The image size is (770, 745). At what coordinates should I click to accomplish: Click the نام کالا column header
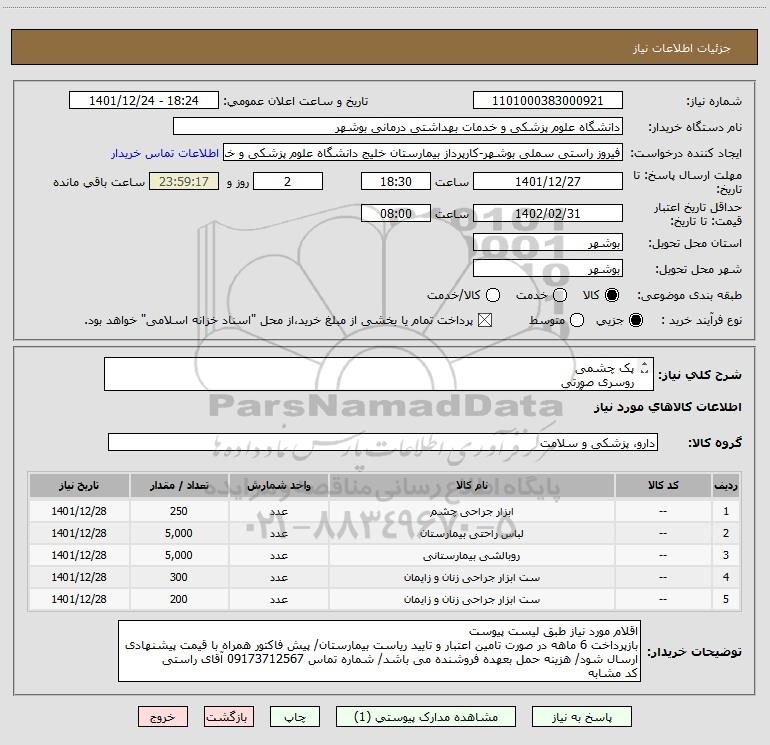coord(471,485)
